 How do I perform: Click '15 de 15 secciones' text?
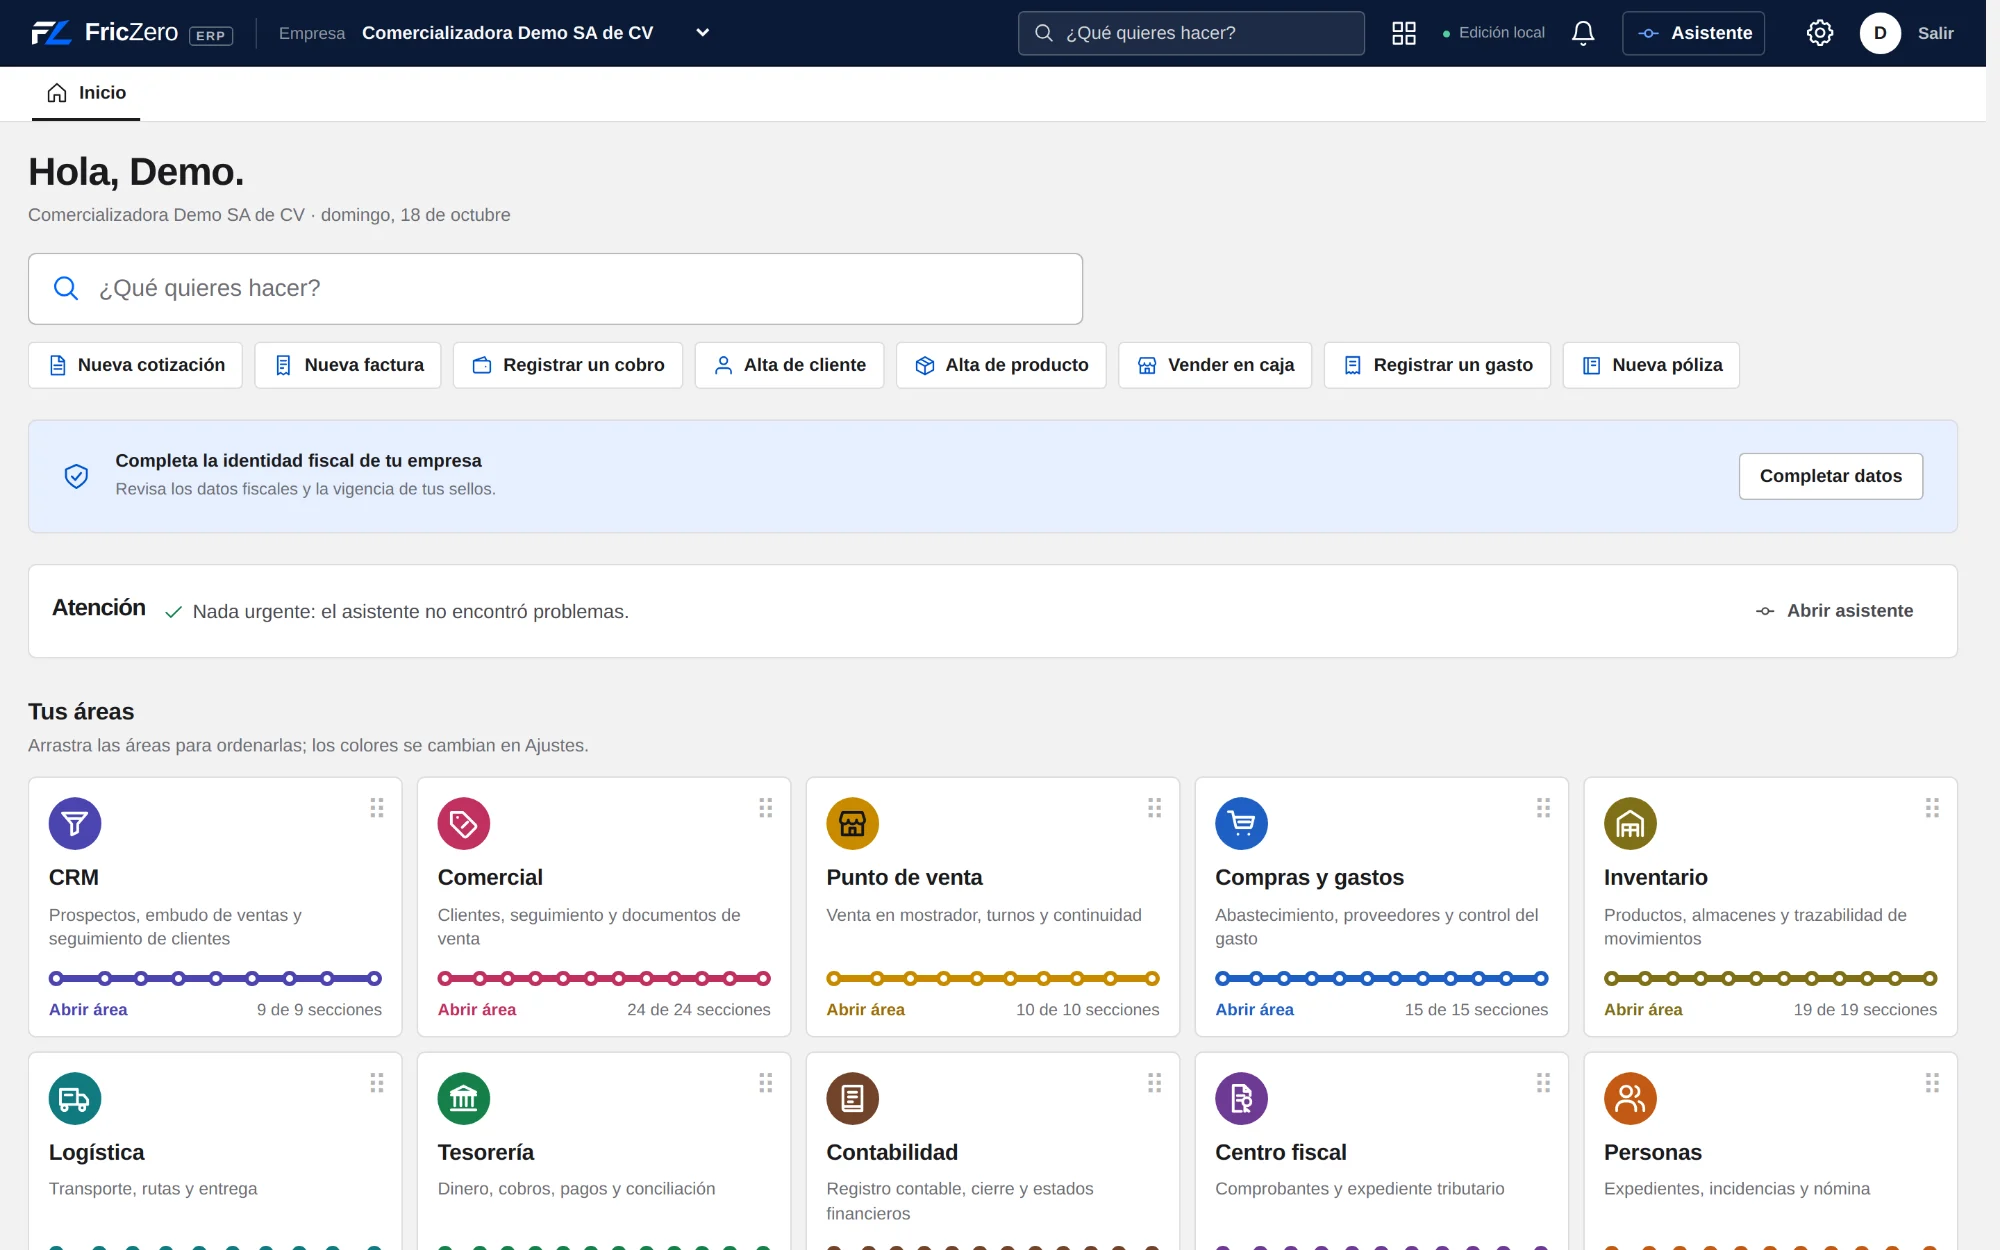click(1476, 1010)
